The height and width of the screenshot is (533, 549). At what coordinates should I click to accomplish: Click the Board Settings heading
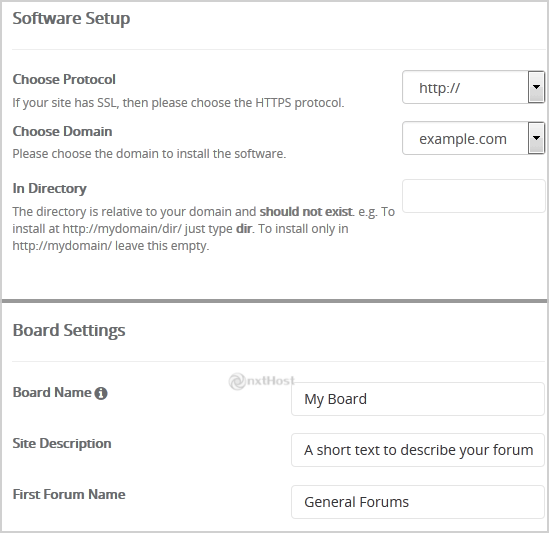(x=69, y=330)
